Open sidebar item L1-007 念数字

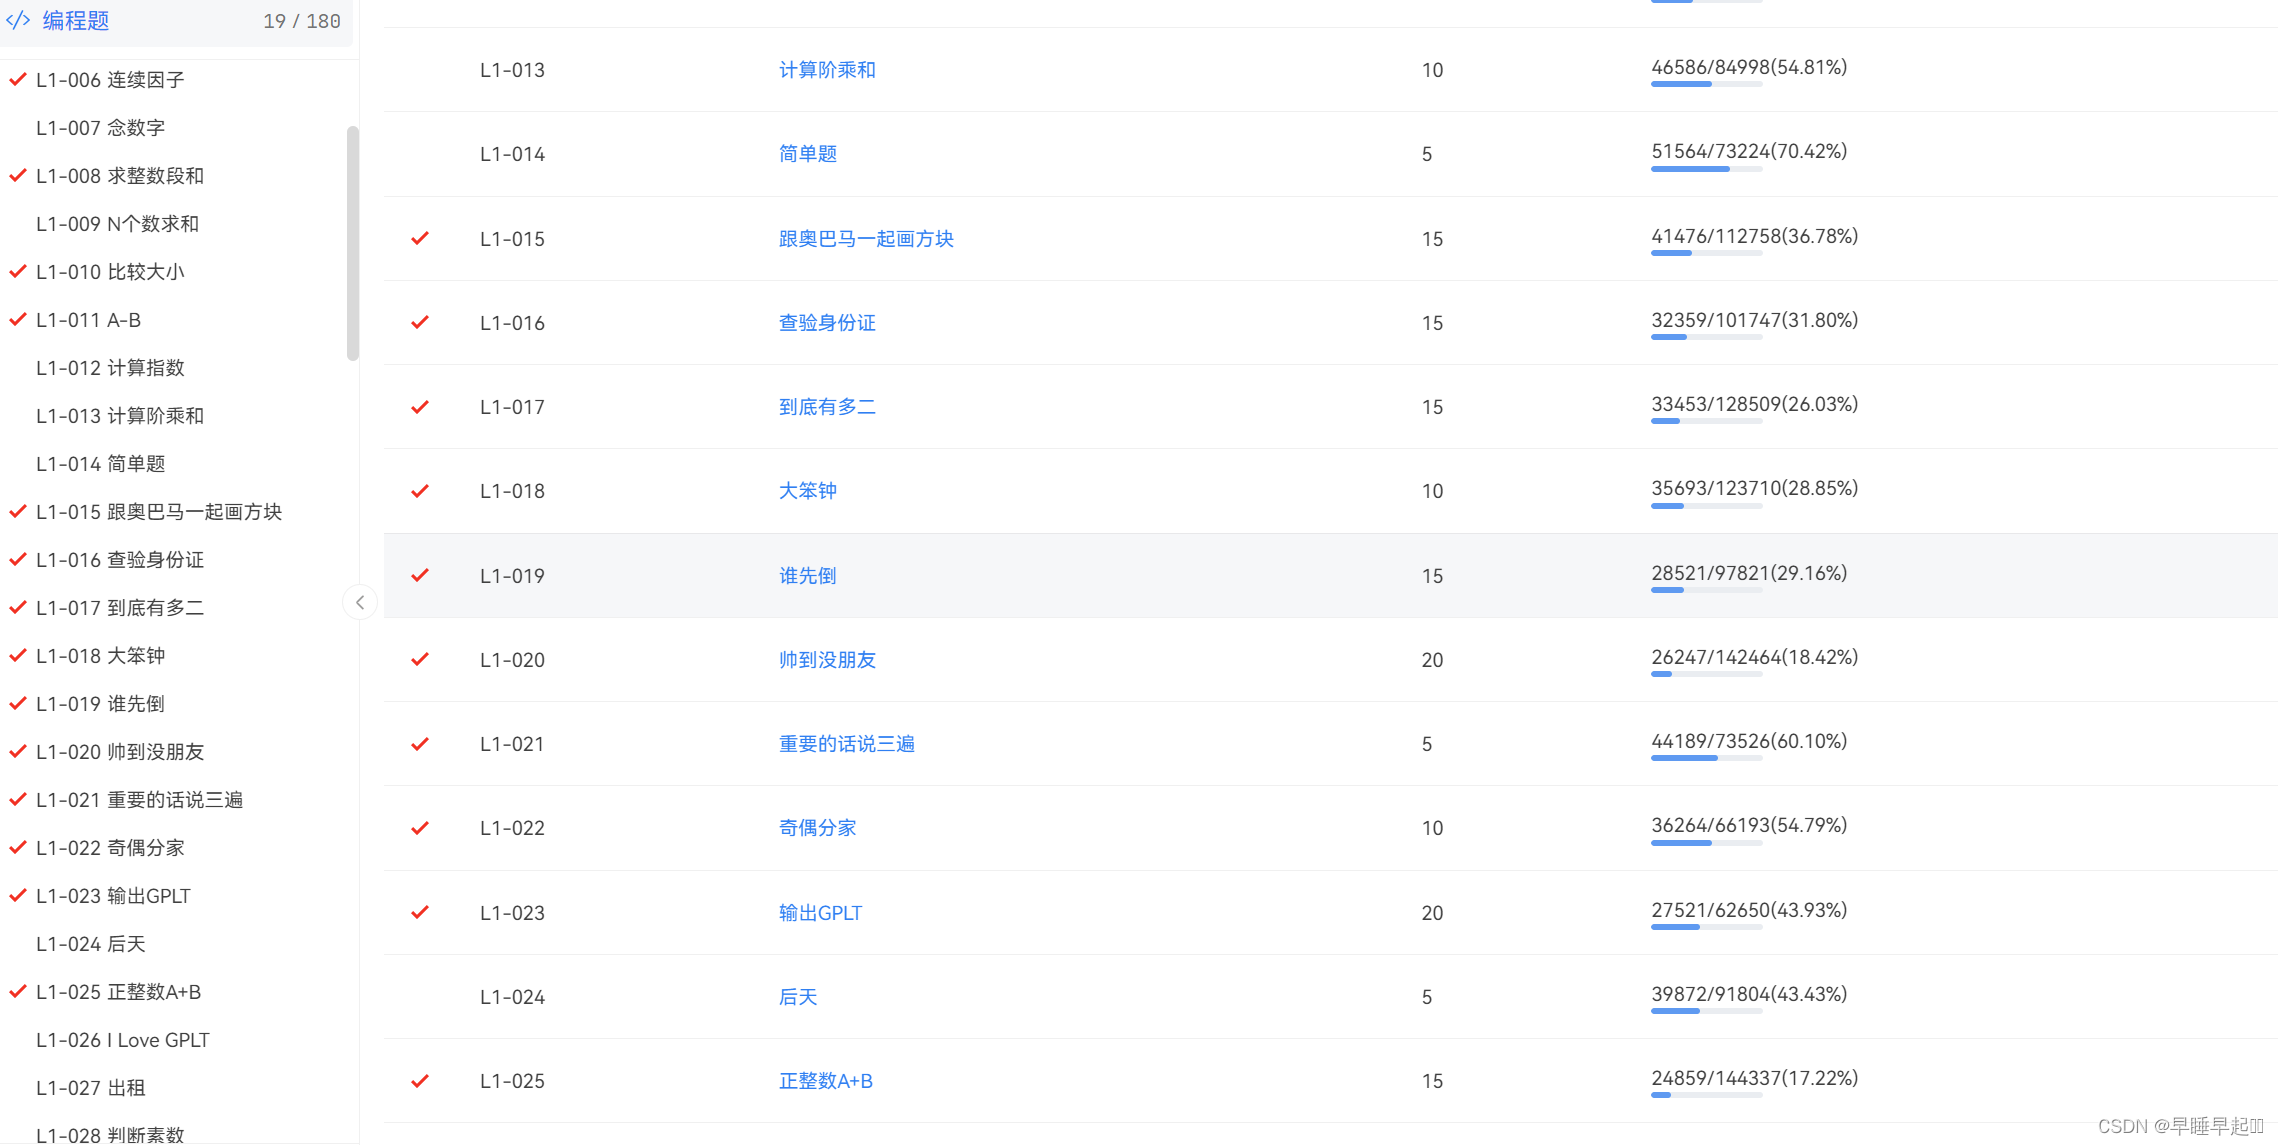click(x=100, y=128)
